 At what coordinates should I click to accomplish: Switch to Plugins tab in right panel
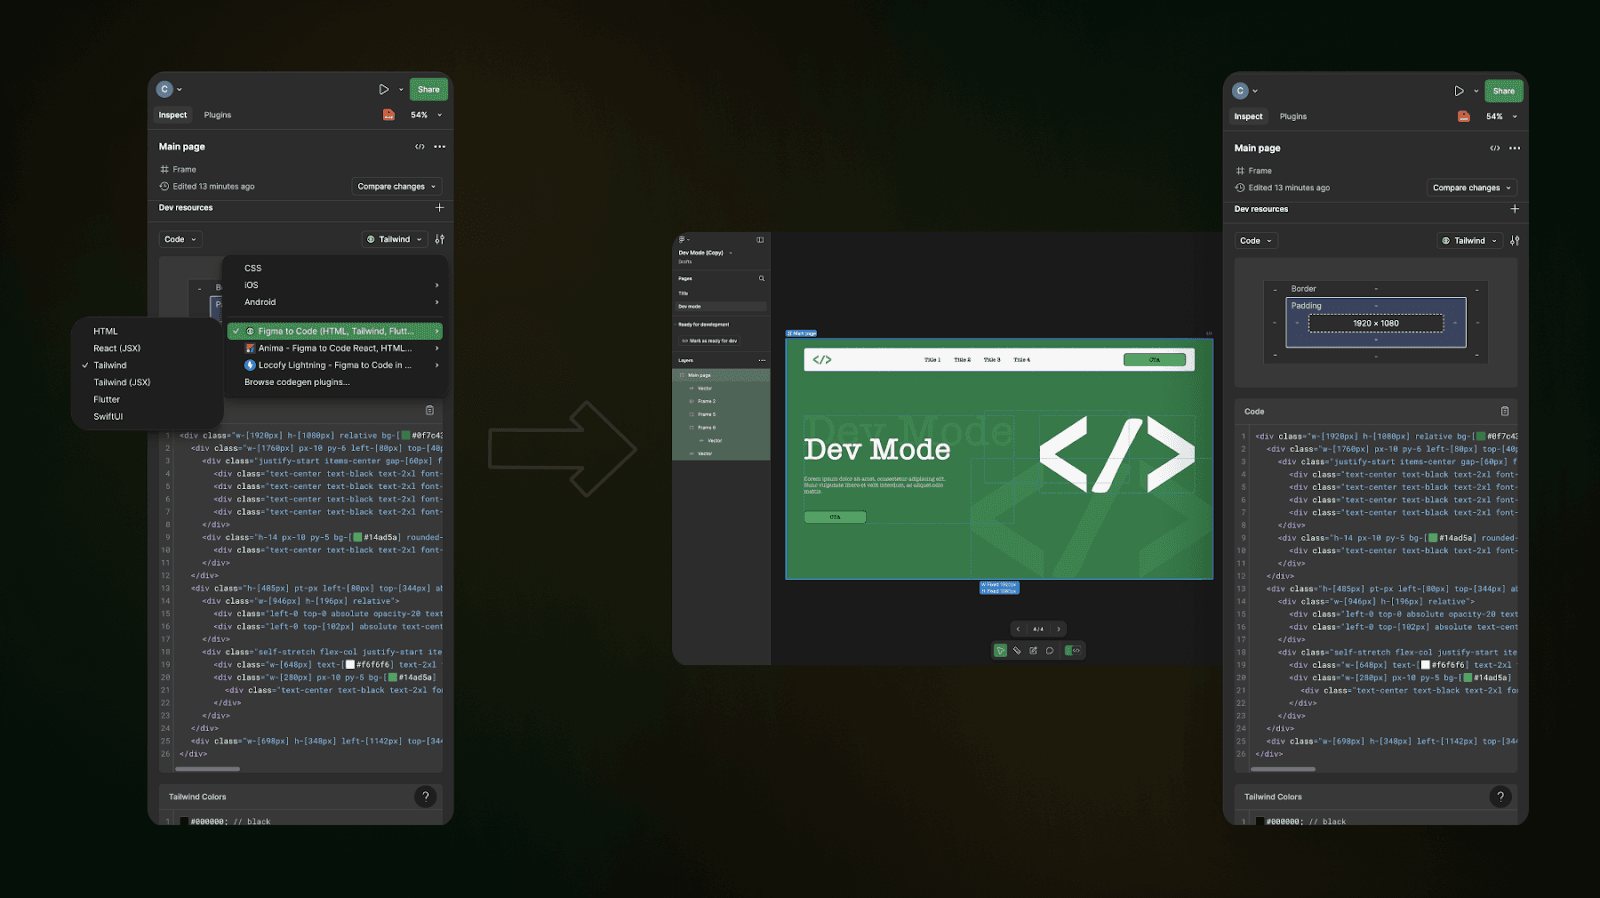[1293, 116]
